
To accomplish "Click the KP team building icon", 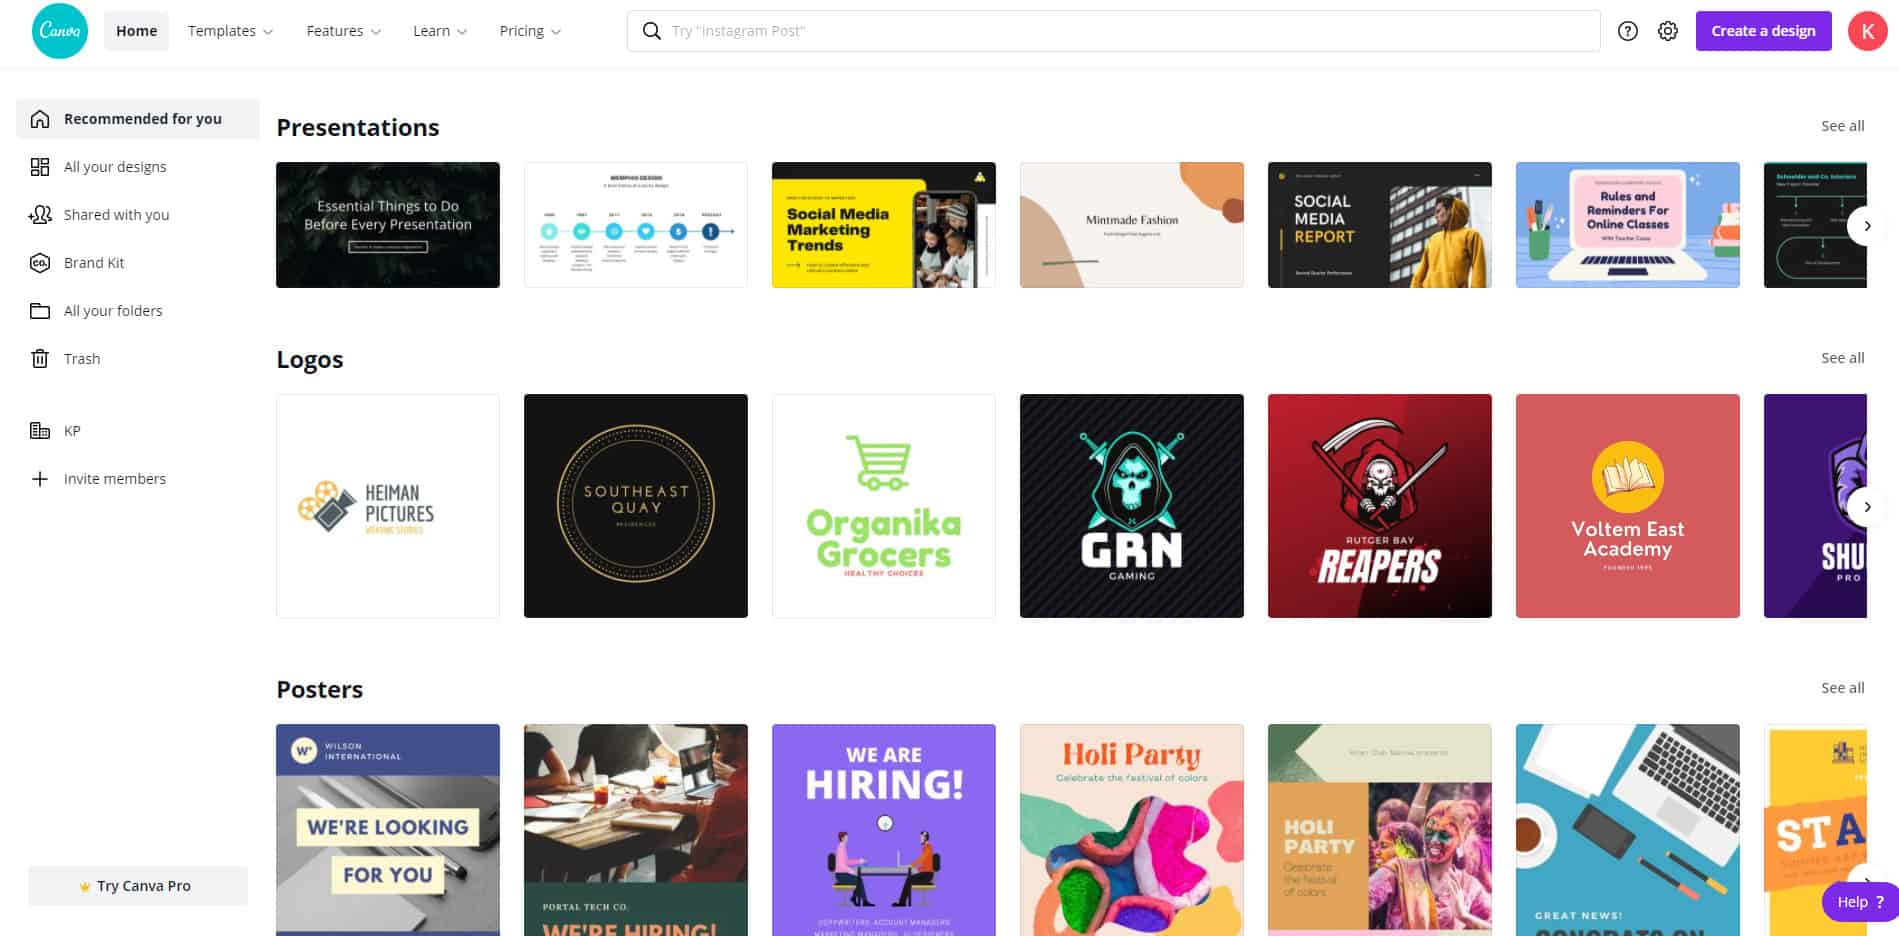I will 40,431.
